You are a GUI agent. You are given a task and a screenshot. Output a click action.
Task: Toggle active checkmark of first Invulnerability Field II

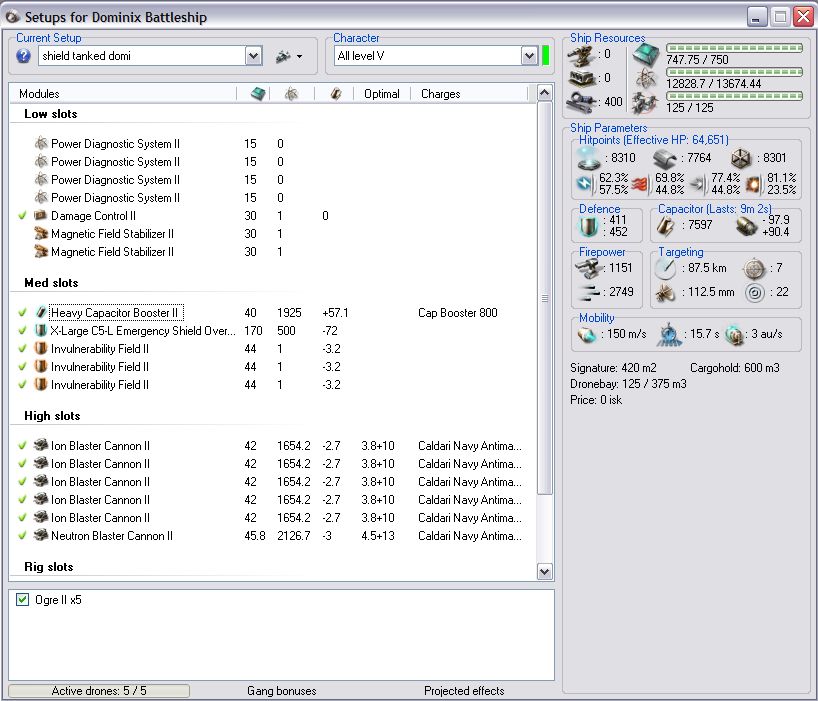(x=22, y=349)
